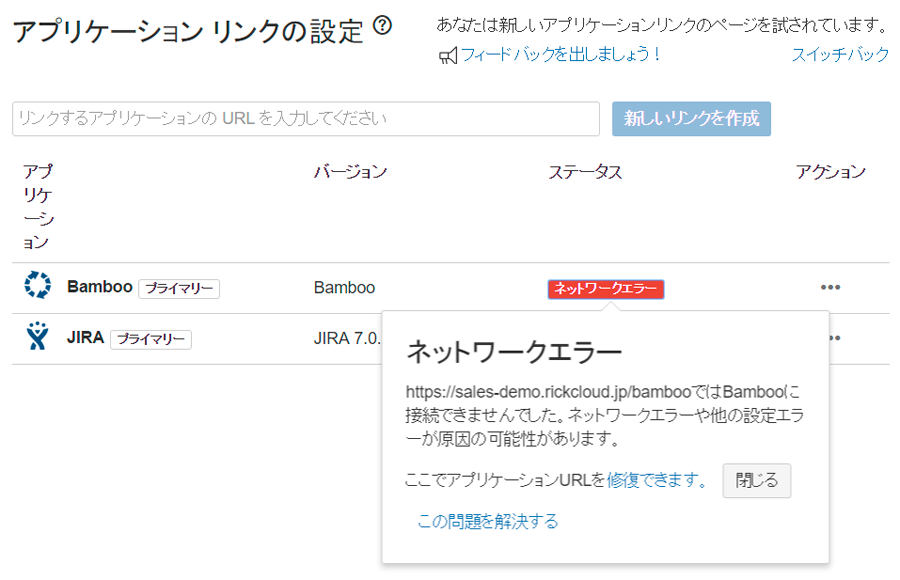Focus the application URL input field
Screen dimensions: 900x580
(x=306, y=119)
